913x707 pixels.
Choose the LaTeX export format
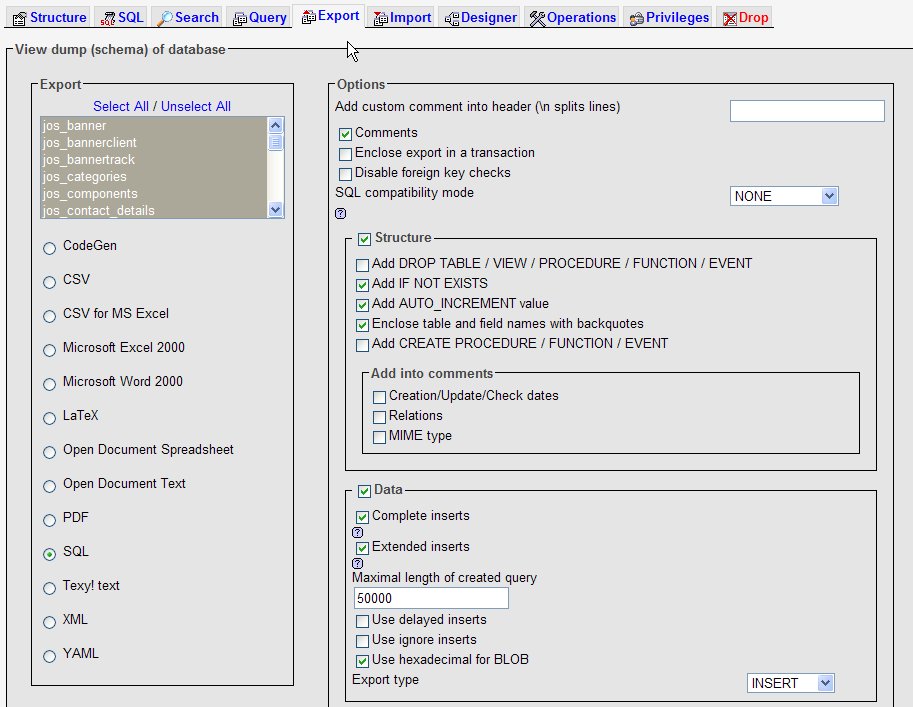[x=49, y=418]
